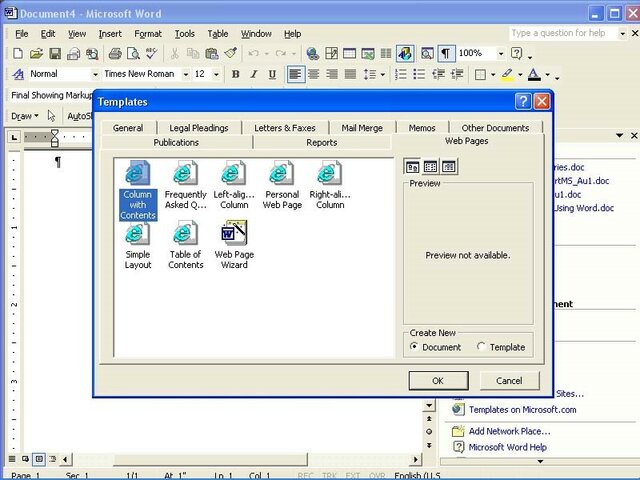Click Cancel in Templates dialog

(x=509, y=380)
